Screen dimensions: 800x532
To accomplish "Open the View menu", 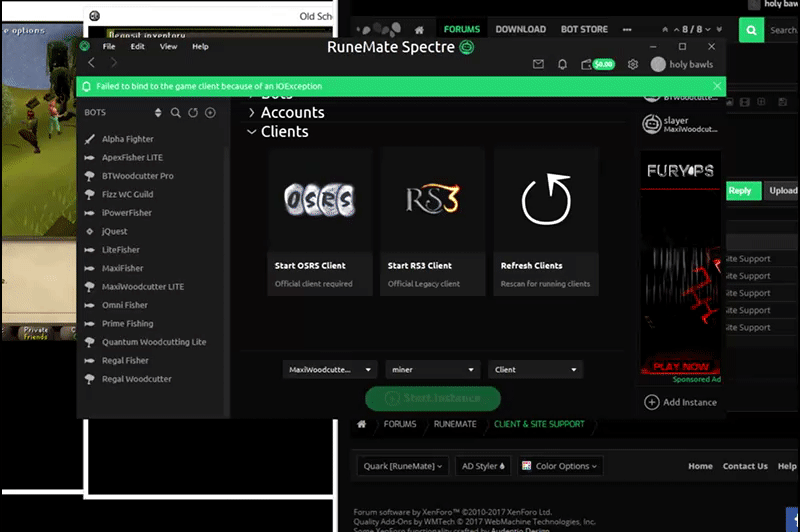I will pos(168,46).
